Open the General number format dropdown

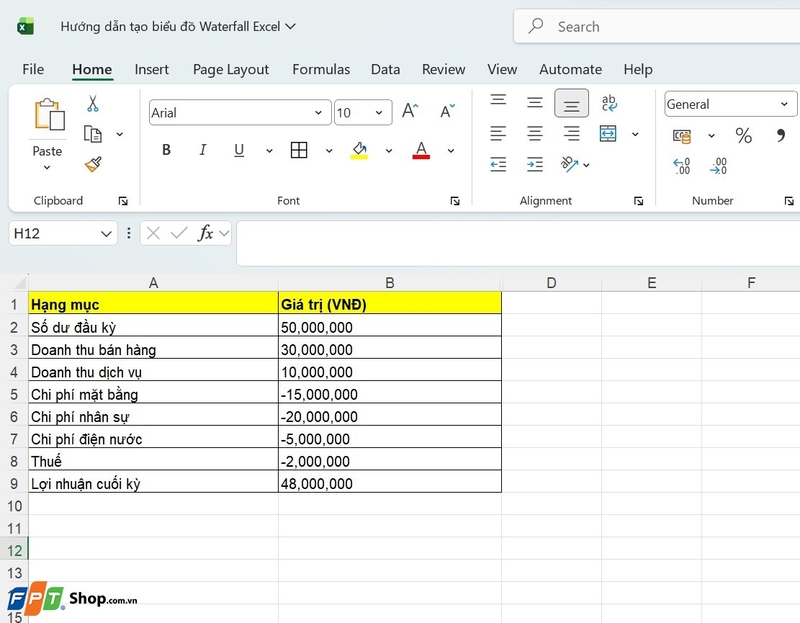(784, 104)
